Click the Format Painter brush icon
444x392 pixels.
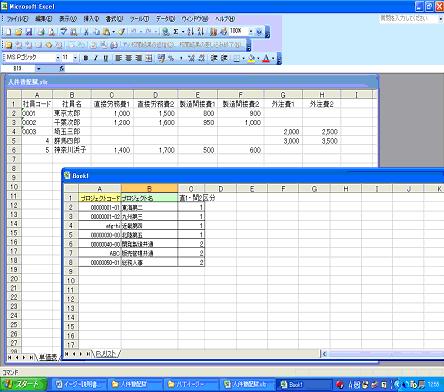(x=122, y=32)
